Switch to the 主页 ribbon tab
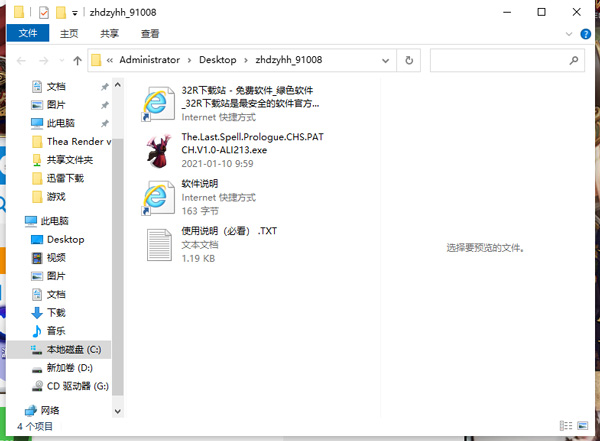This screenshot has width=600, height=441. pos(69,34)
